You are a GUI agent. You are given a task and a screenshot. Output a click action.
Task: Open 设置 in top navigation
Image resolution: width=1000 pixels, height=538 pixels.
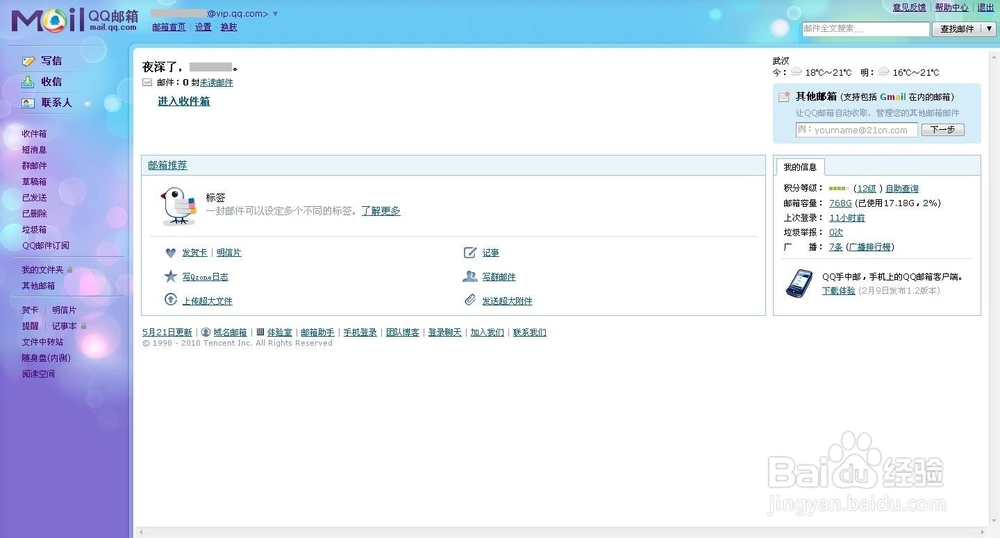[x=203, y=27]
